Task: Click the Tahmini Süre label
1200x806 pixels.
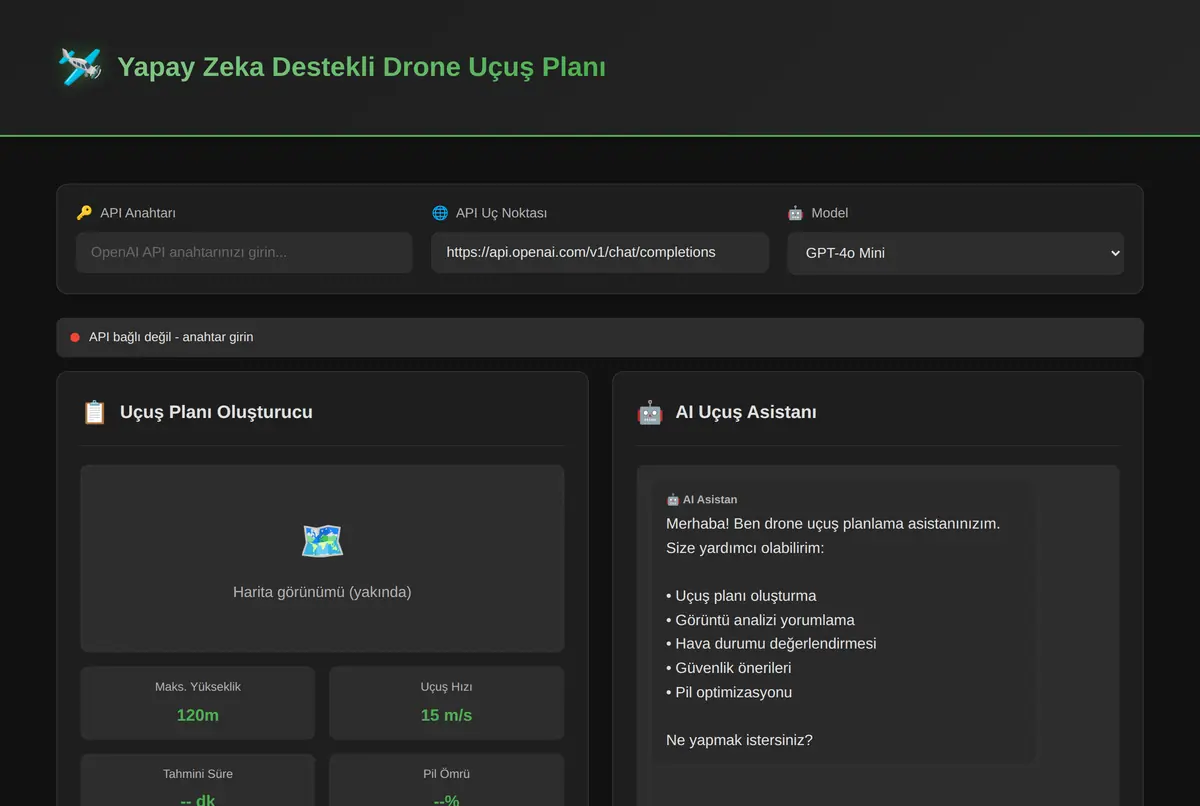Action: pyautogui.click(x=198, y=774)
